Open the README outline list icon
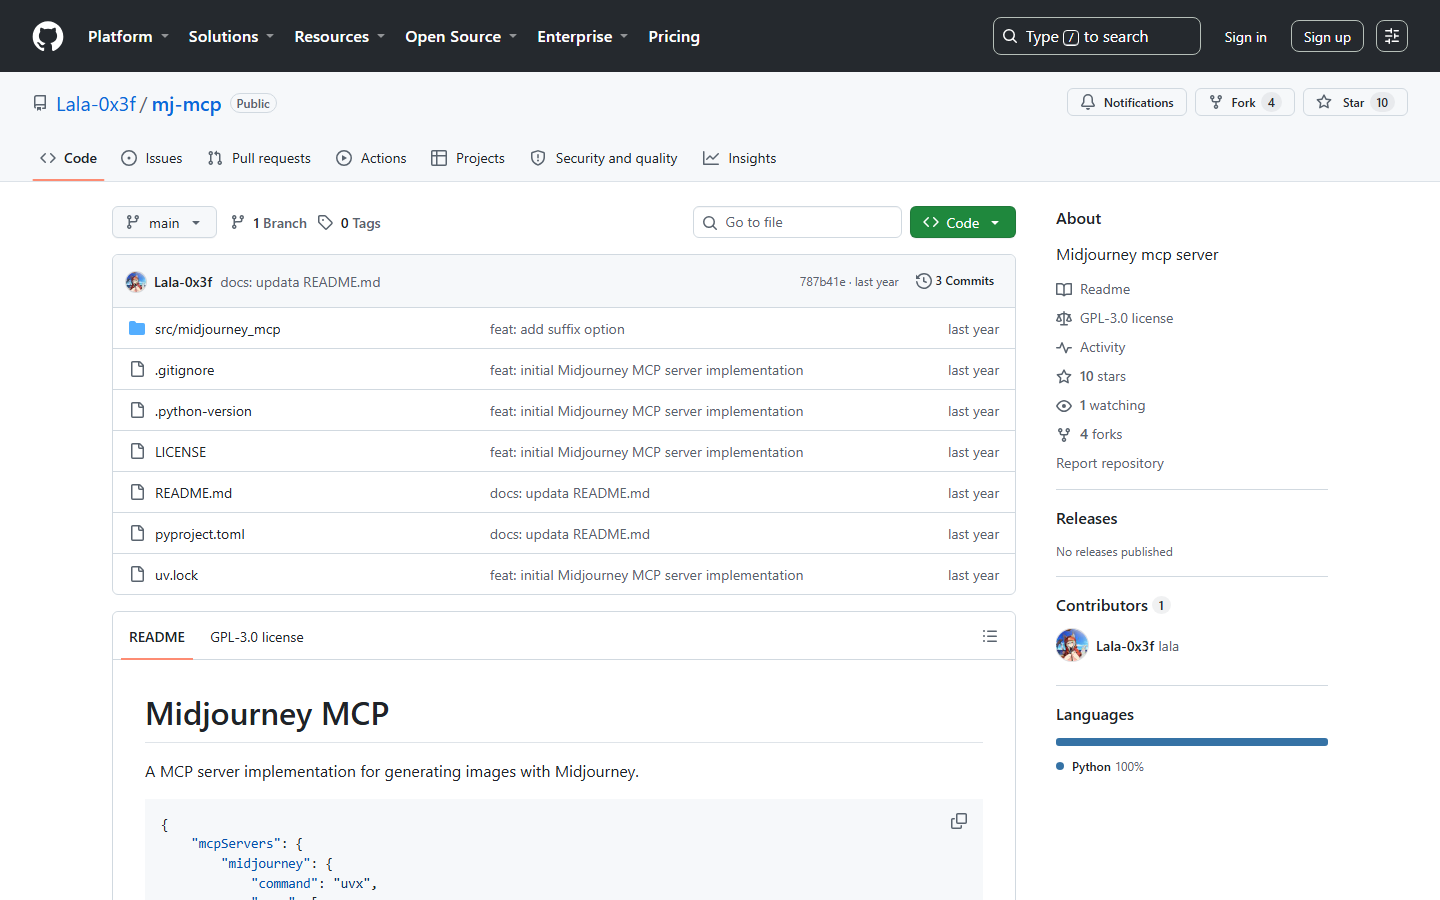This screenshot has height=900, width=1440. pyautogui.click(x=990, y=636)
